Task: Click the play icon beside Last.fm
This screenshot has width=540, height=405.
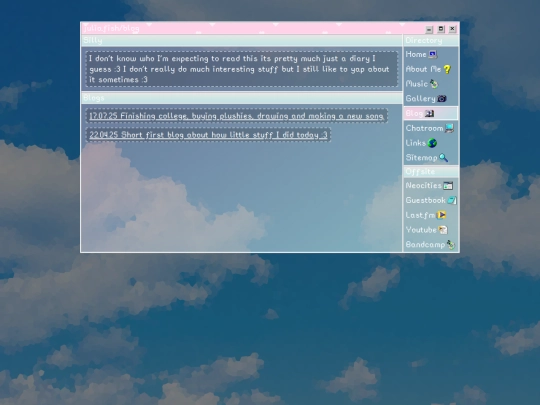Action: coord(442,215)
